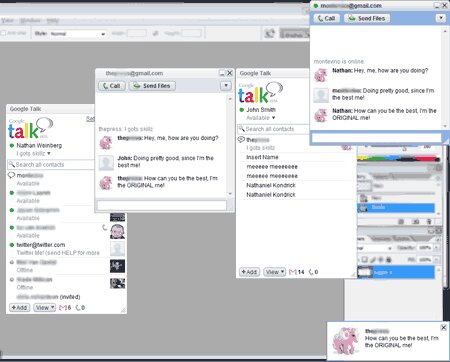This screenshot has height=362, width=450.
Task: Open the View dropdown in John Smith's Google Talk
Action: tap(275, 272)
